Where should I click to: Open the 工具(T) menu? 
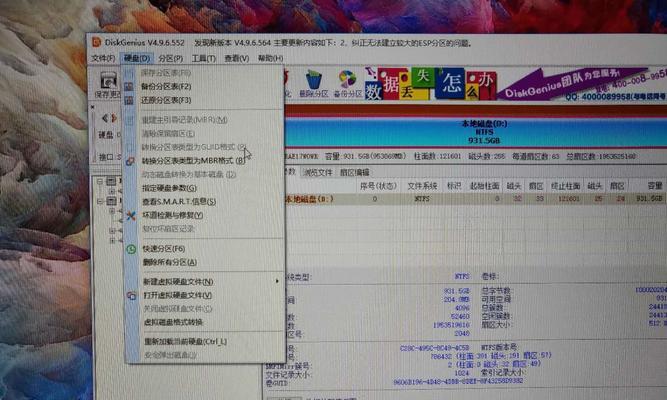click(x=204, y=58)
